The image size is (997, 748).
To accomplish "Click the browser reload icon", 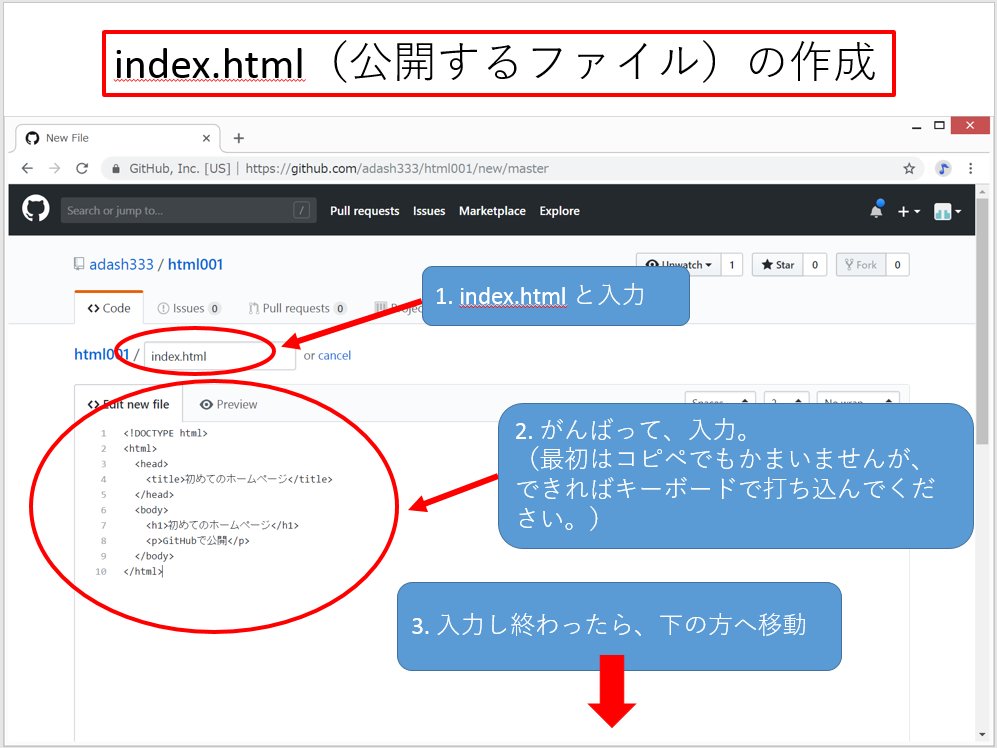I will point(82,169).
